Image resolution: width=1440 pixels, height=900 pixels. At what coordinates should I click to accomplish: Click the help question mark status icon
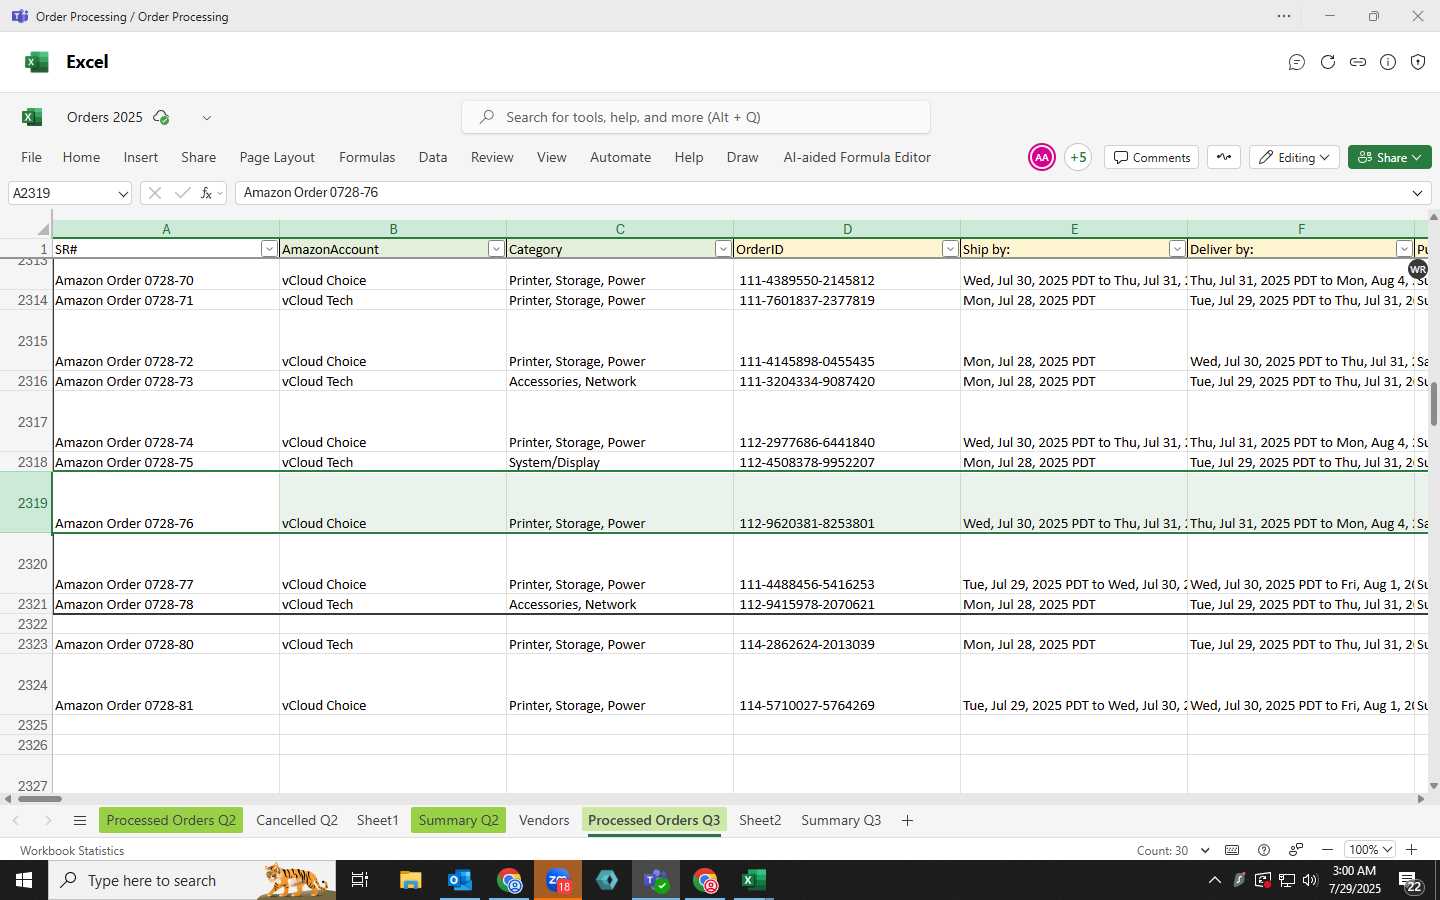[x=1264, y=850]
